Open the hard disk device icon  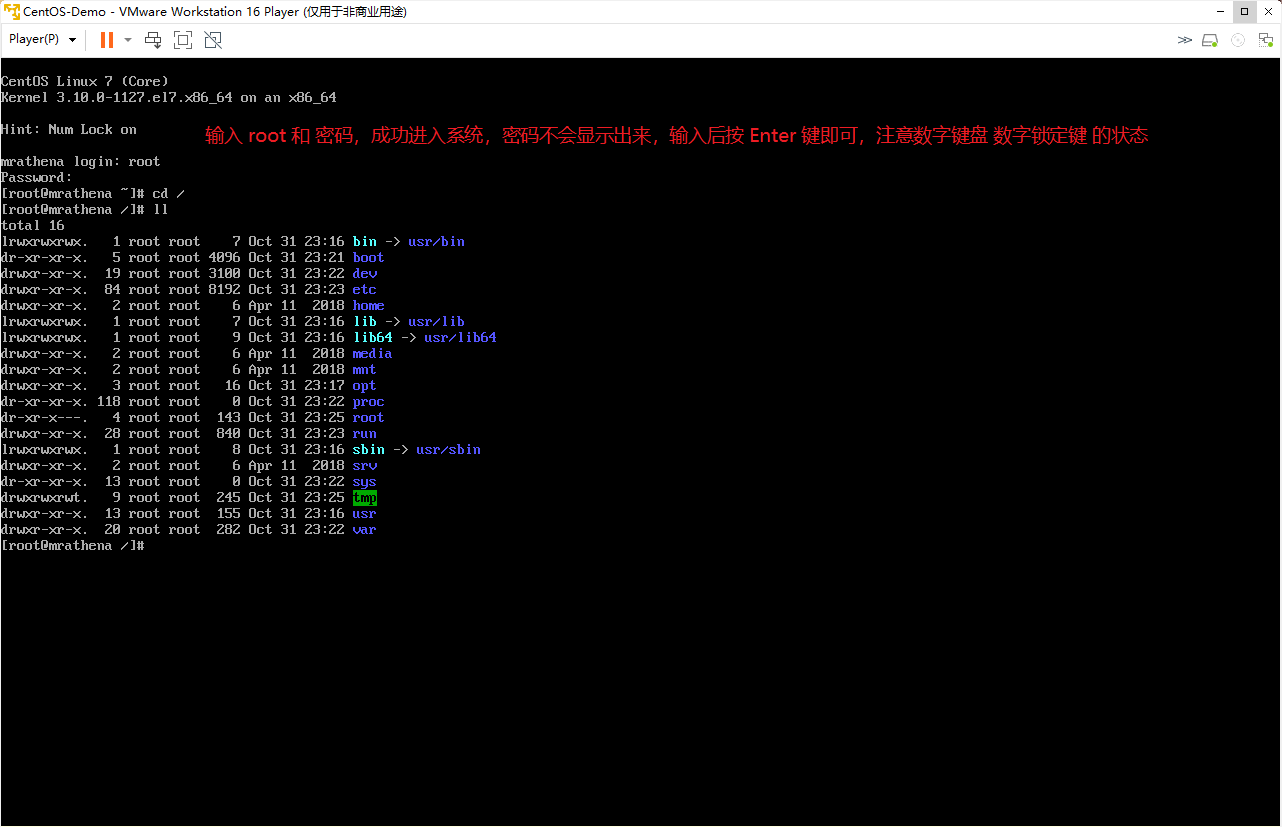1210,40
